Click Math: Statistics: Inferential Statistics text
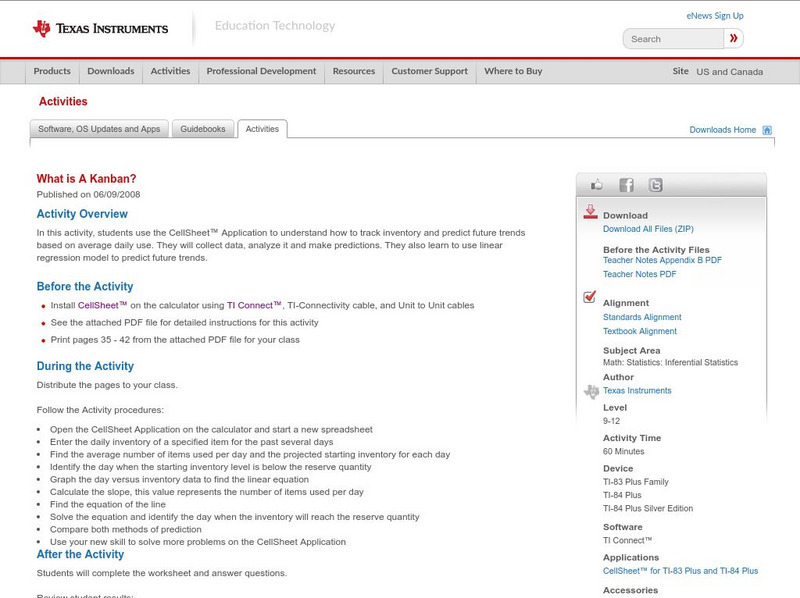 pos(670,363)
